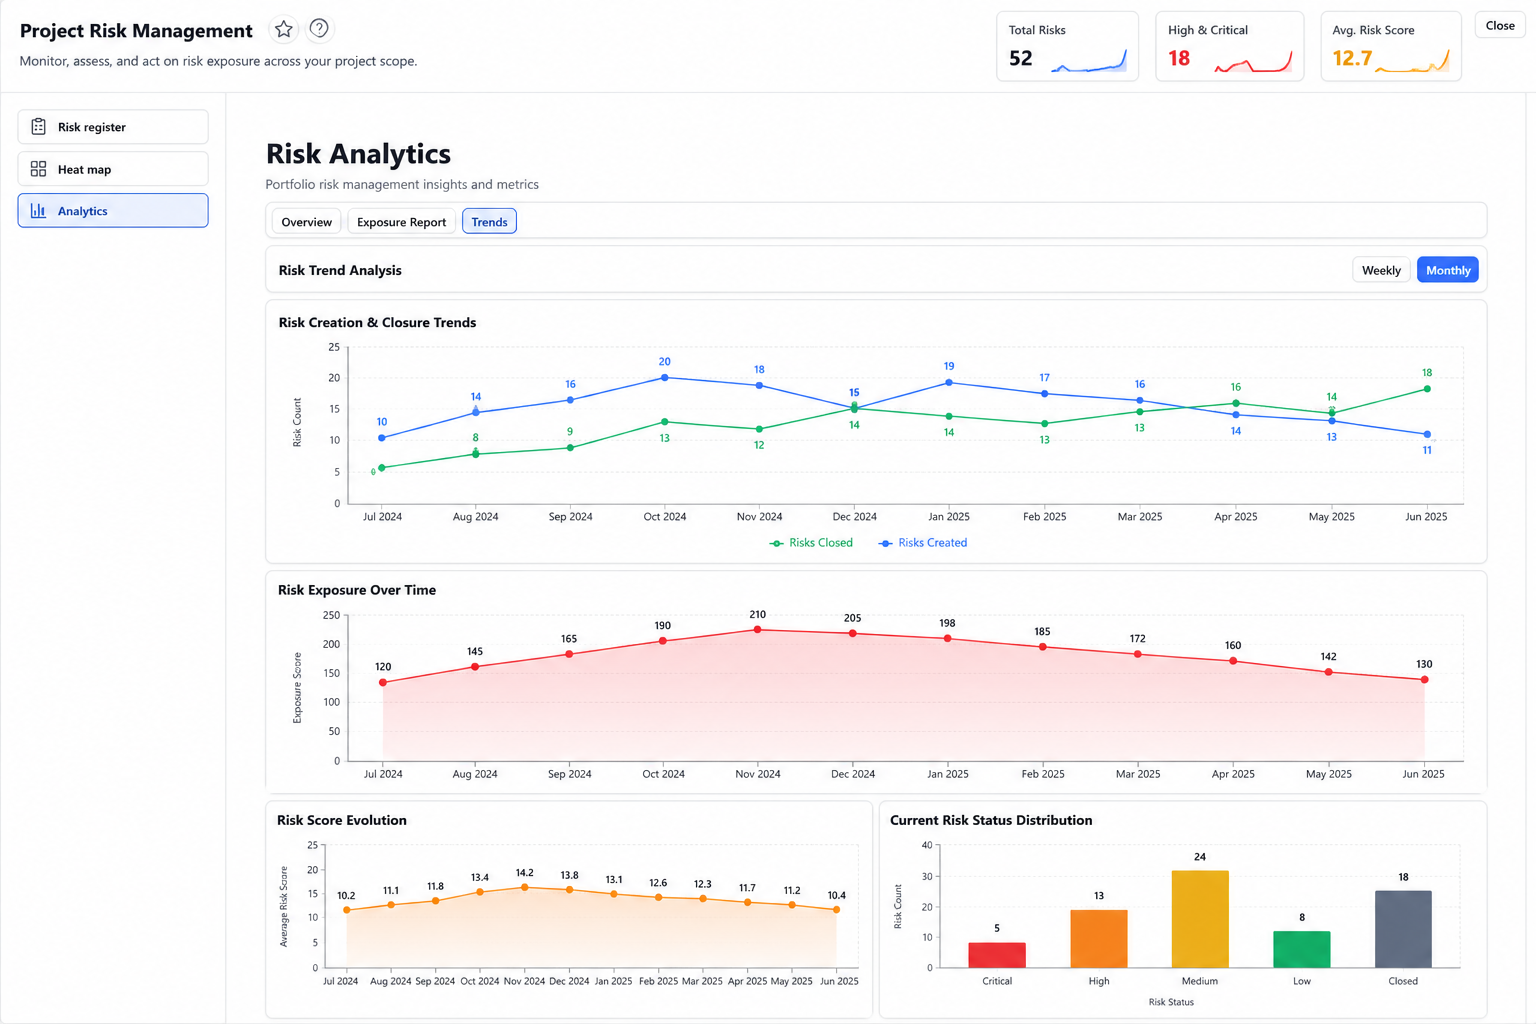Open the Risk register section
The width and height of the screenshot is (1536, 1024).
pyautogui.click(x=113, y=127)
